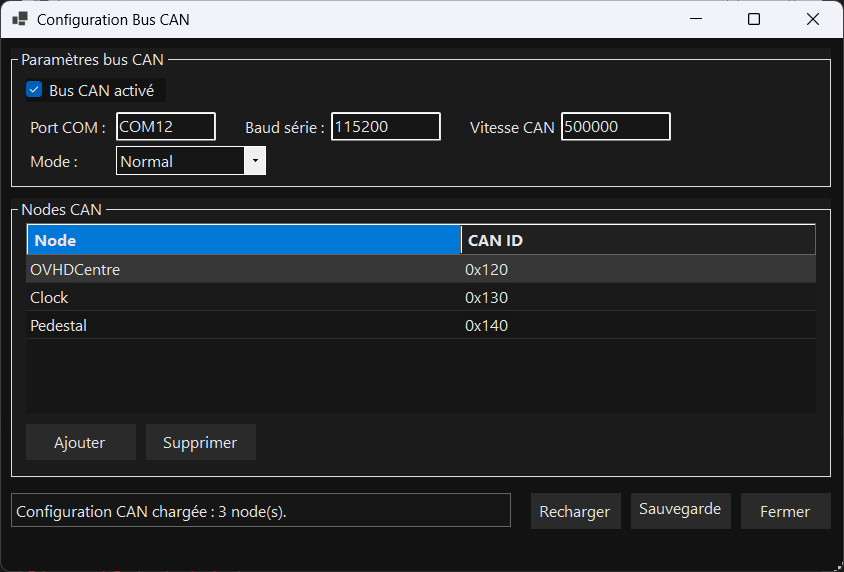Uncheck the Bus CAN activé checkbox

pyautogui.click(x=34, y=90)
